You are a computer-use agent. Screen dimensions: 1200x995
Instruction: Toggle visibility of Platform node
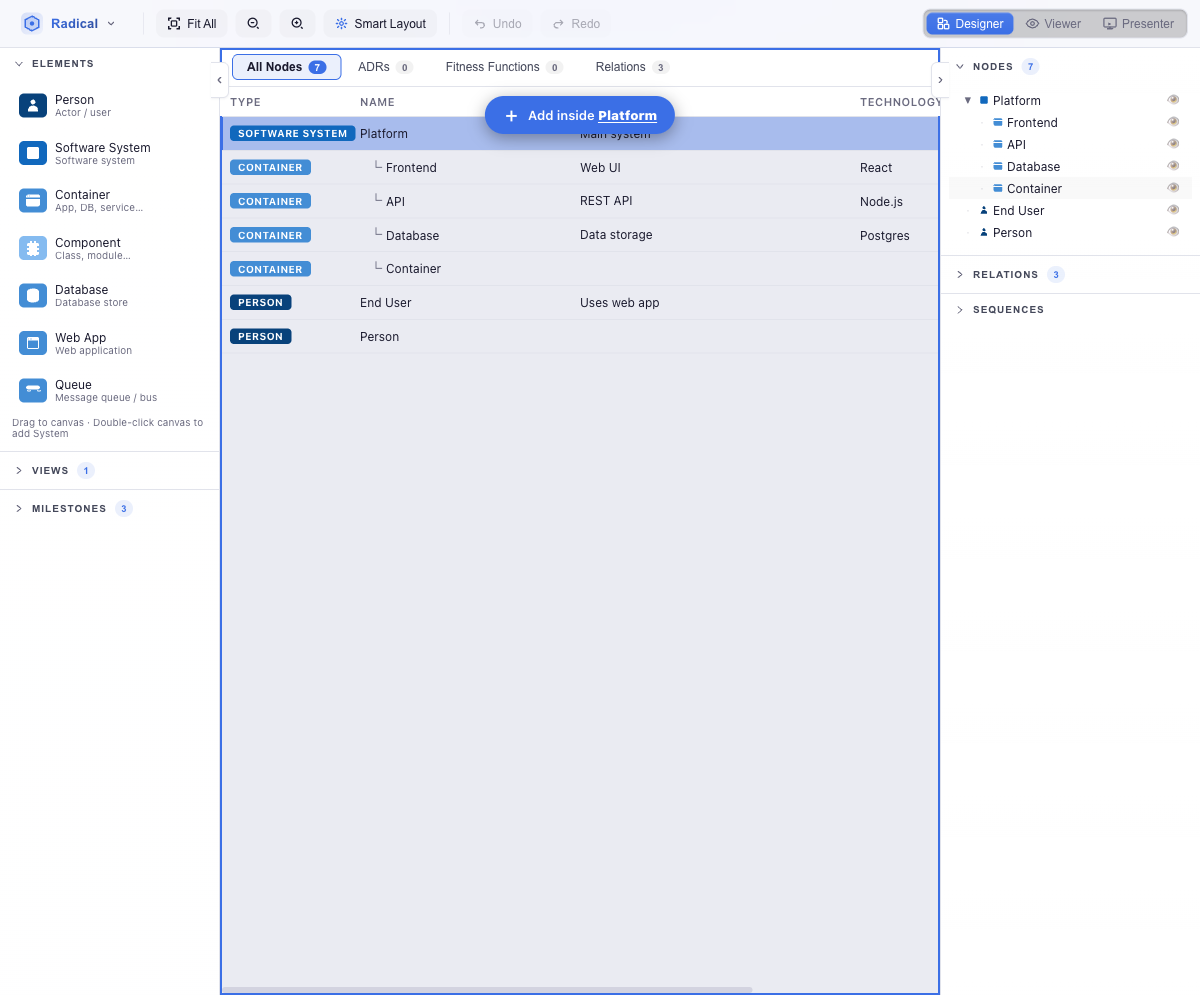[1173, 99]
